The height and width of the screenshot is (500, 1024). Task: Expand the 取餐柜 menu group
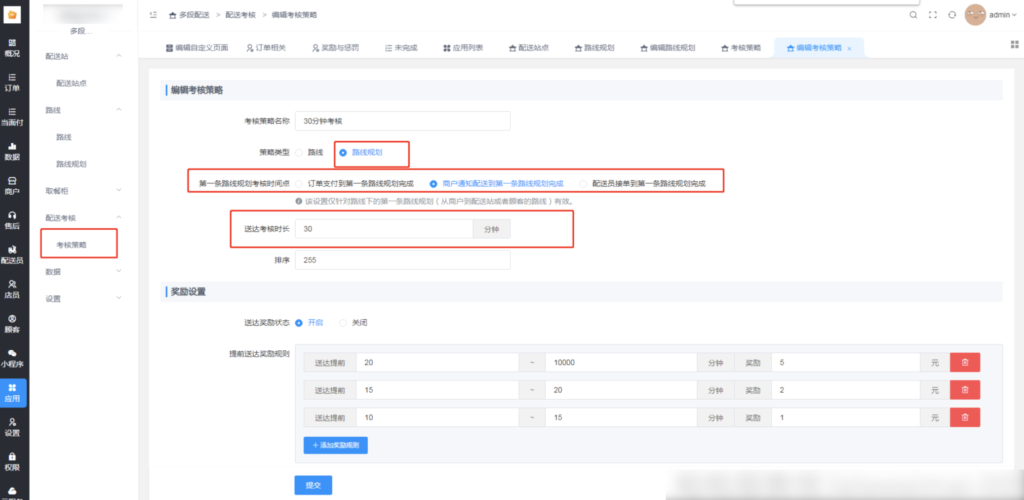tap(119, 190)
